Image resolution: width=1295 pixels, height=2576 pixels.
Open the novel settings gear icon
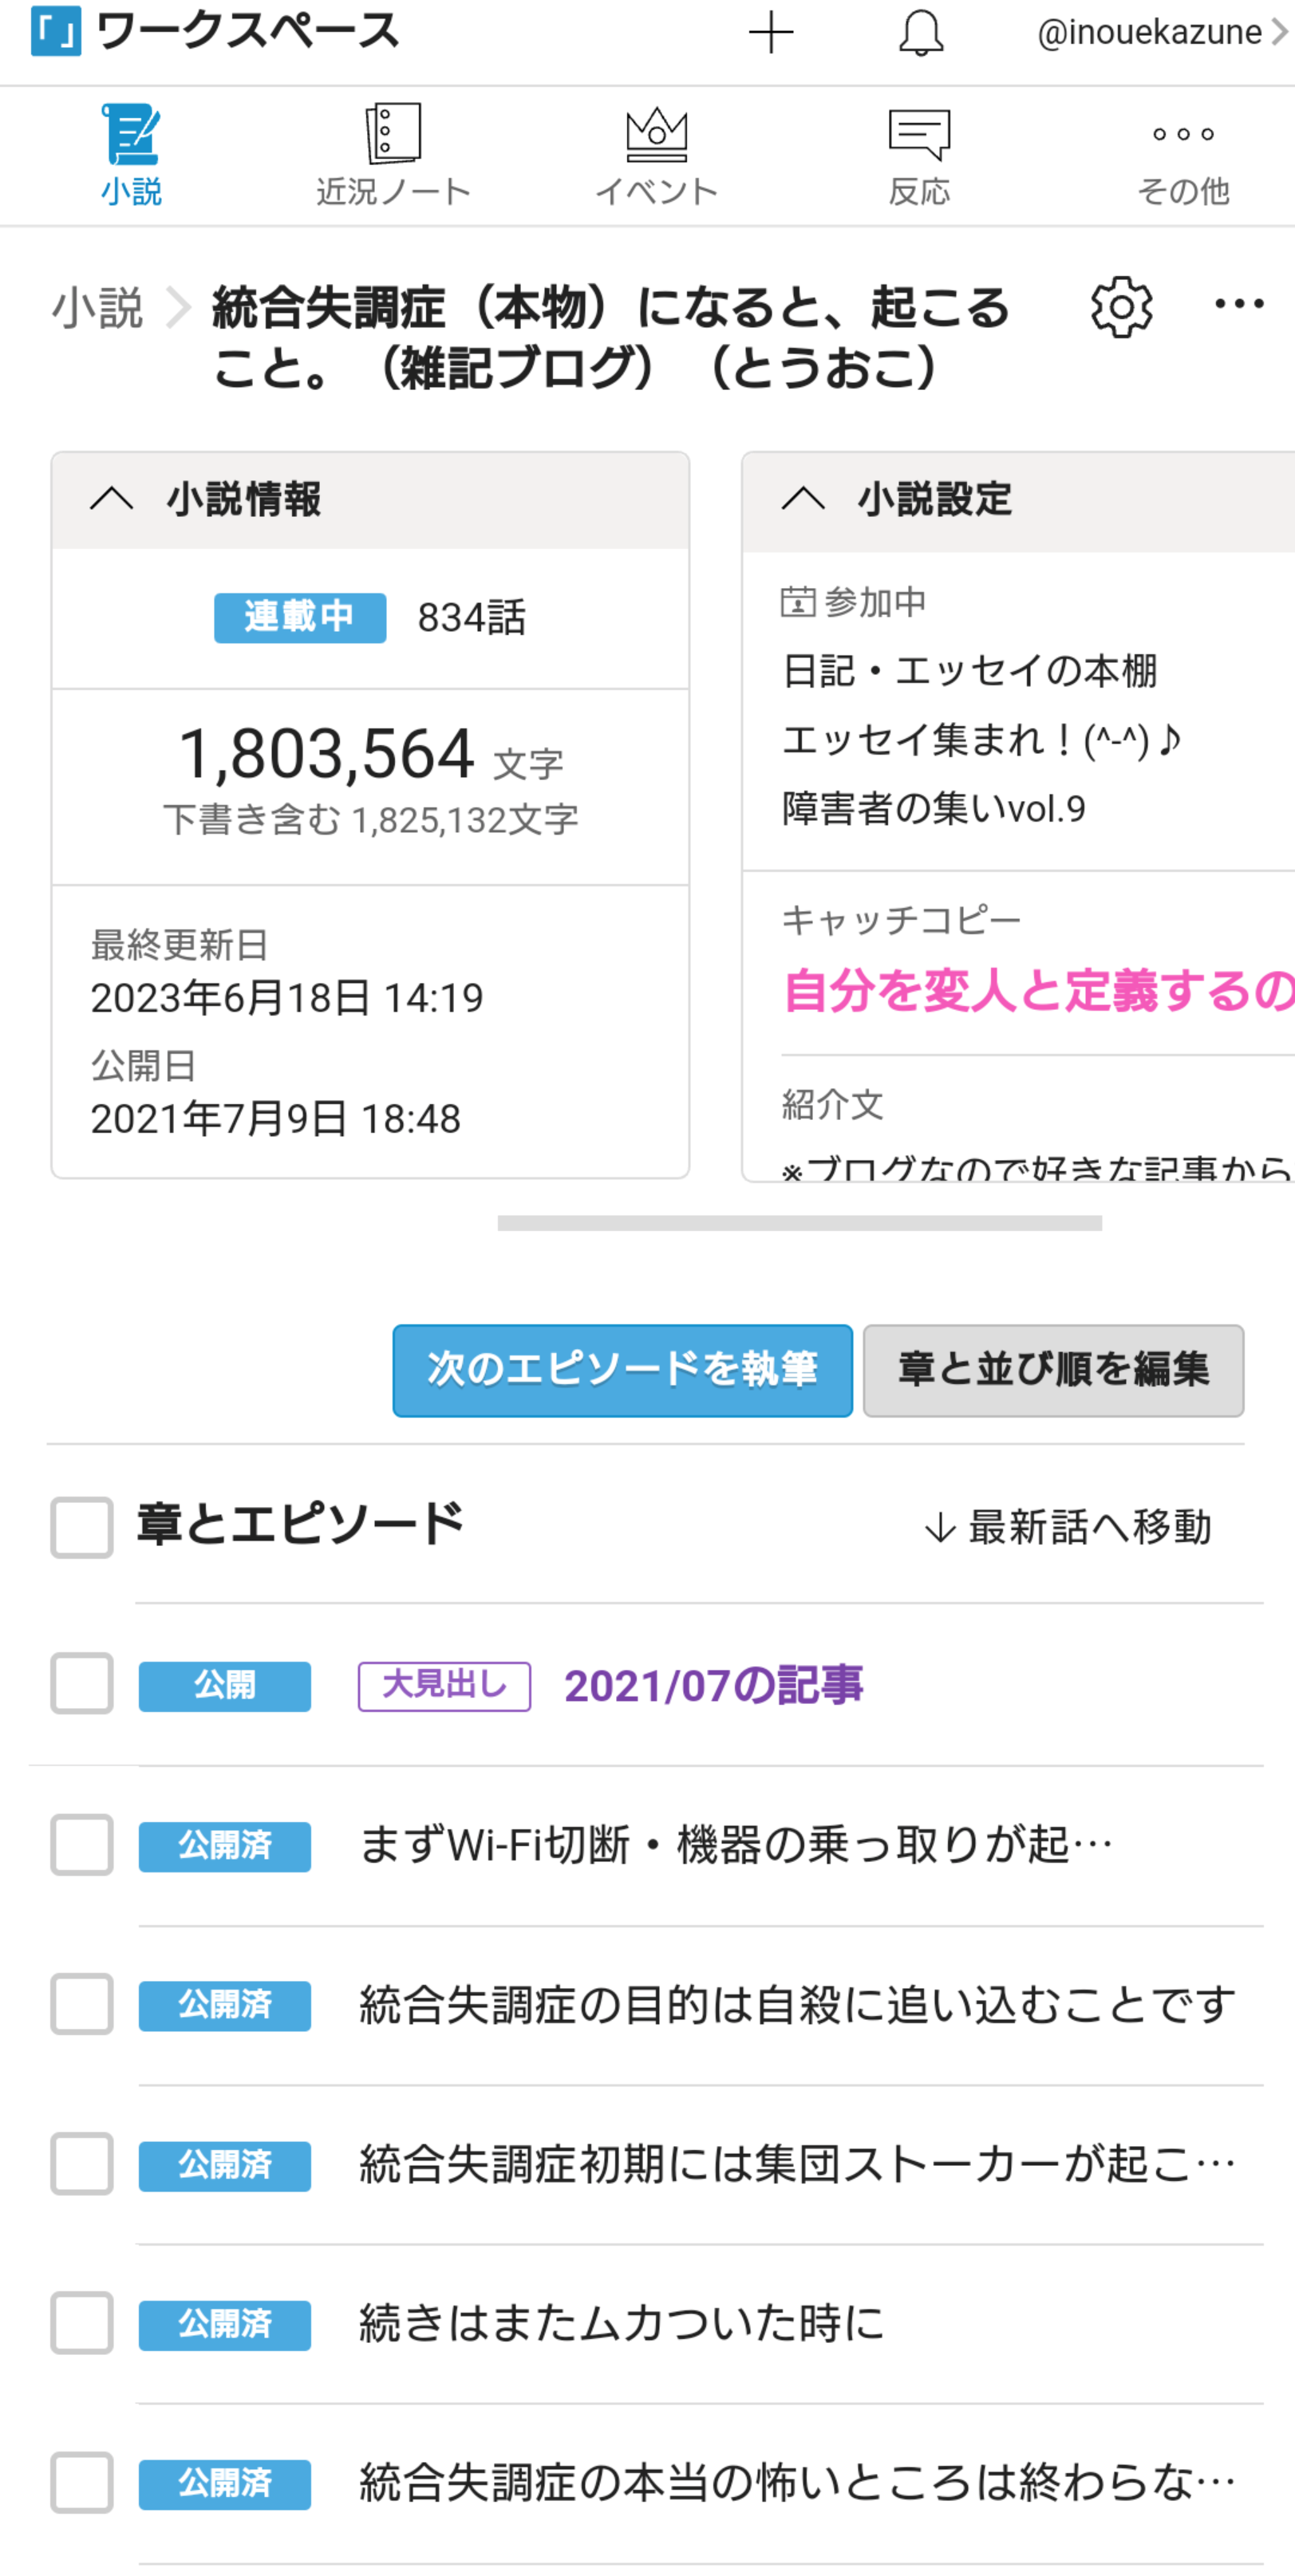click(1121, 307)
